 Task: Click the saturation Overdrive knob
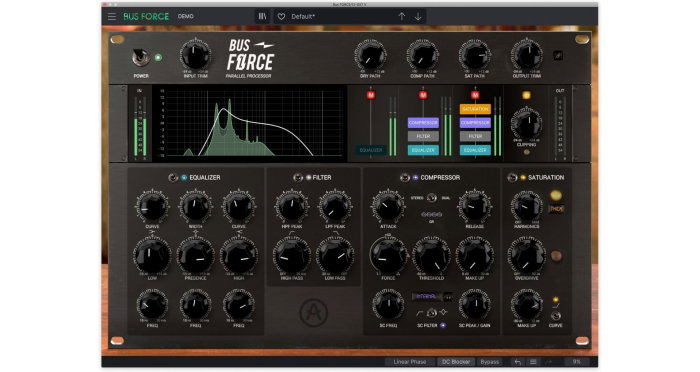click(x=526, y=255)
